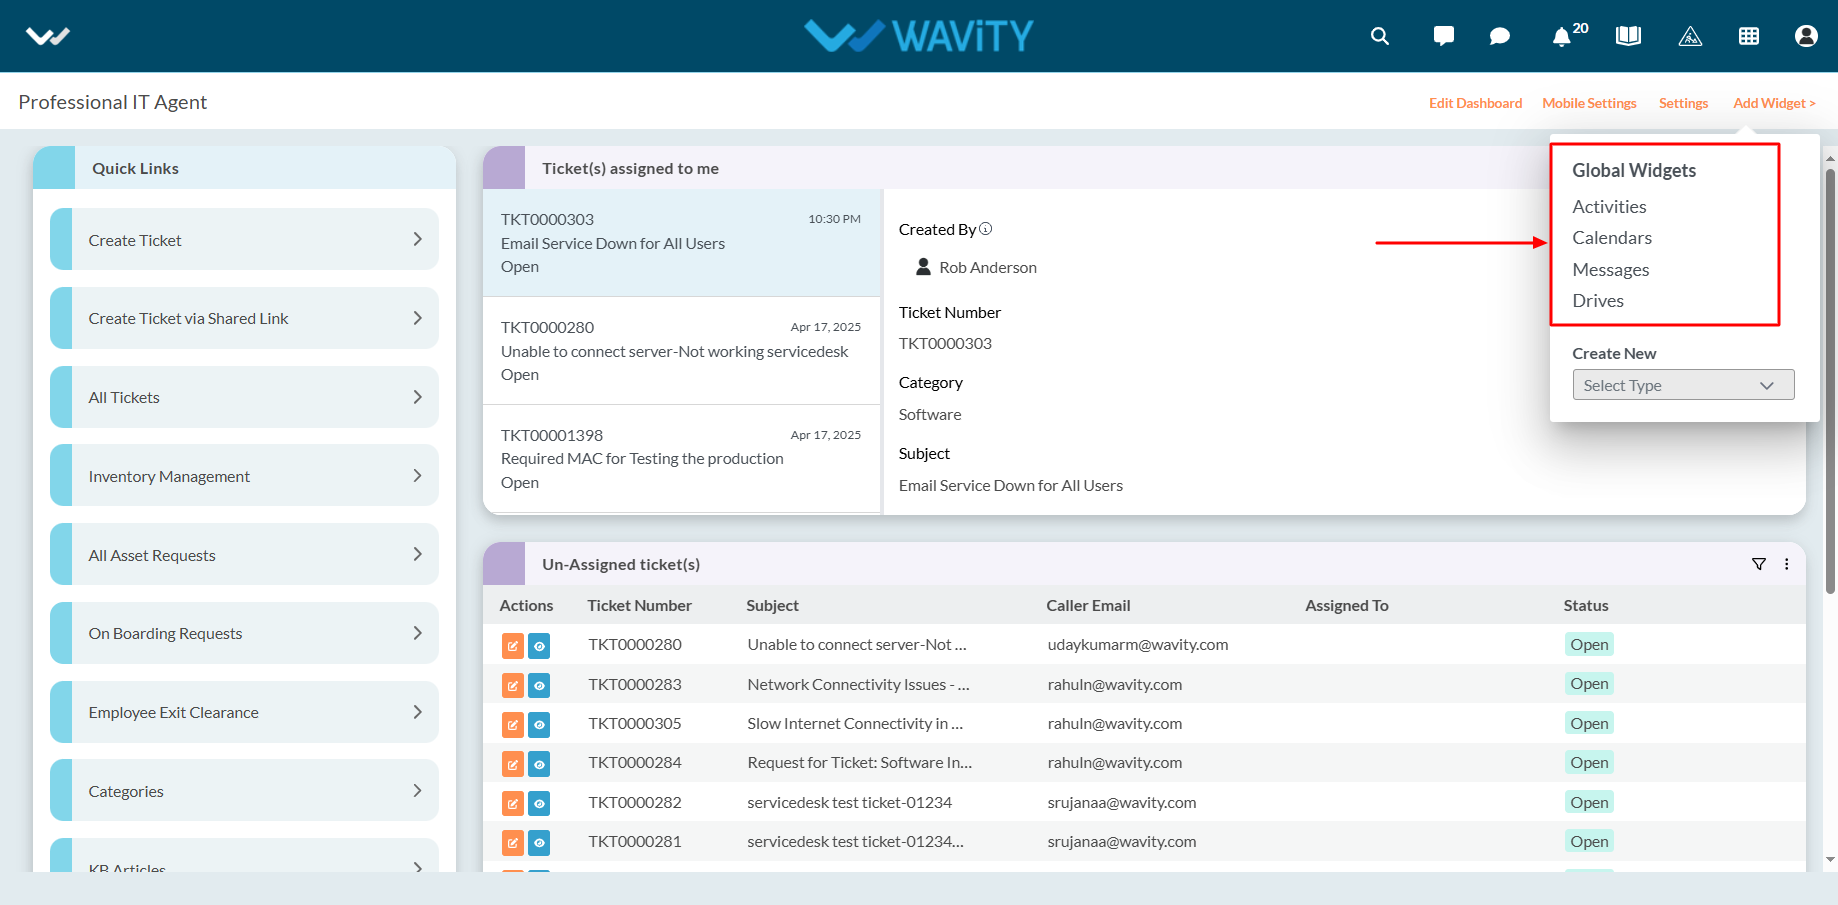This screenshot has height=905, width=1838.
Task: Expand the Create Ticket chevron
Action: [x=417, y=239]
